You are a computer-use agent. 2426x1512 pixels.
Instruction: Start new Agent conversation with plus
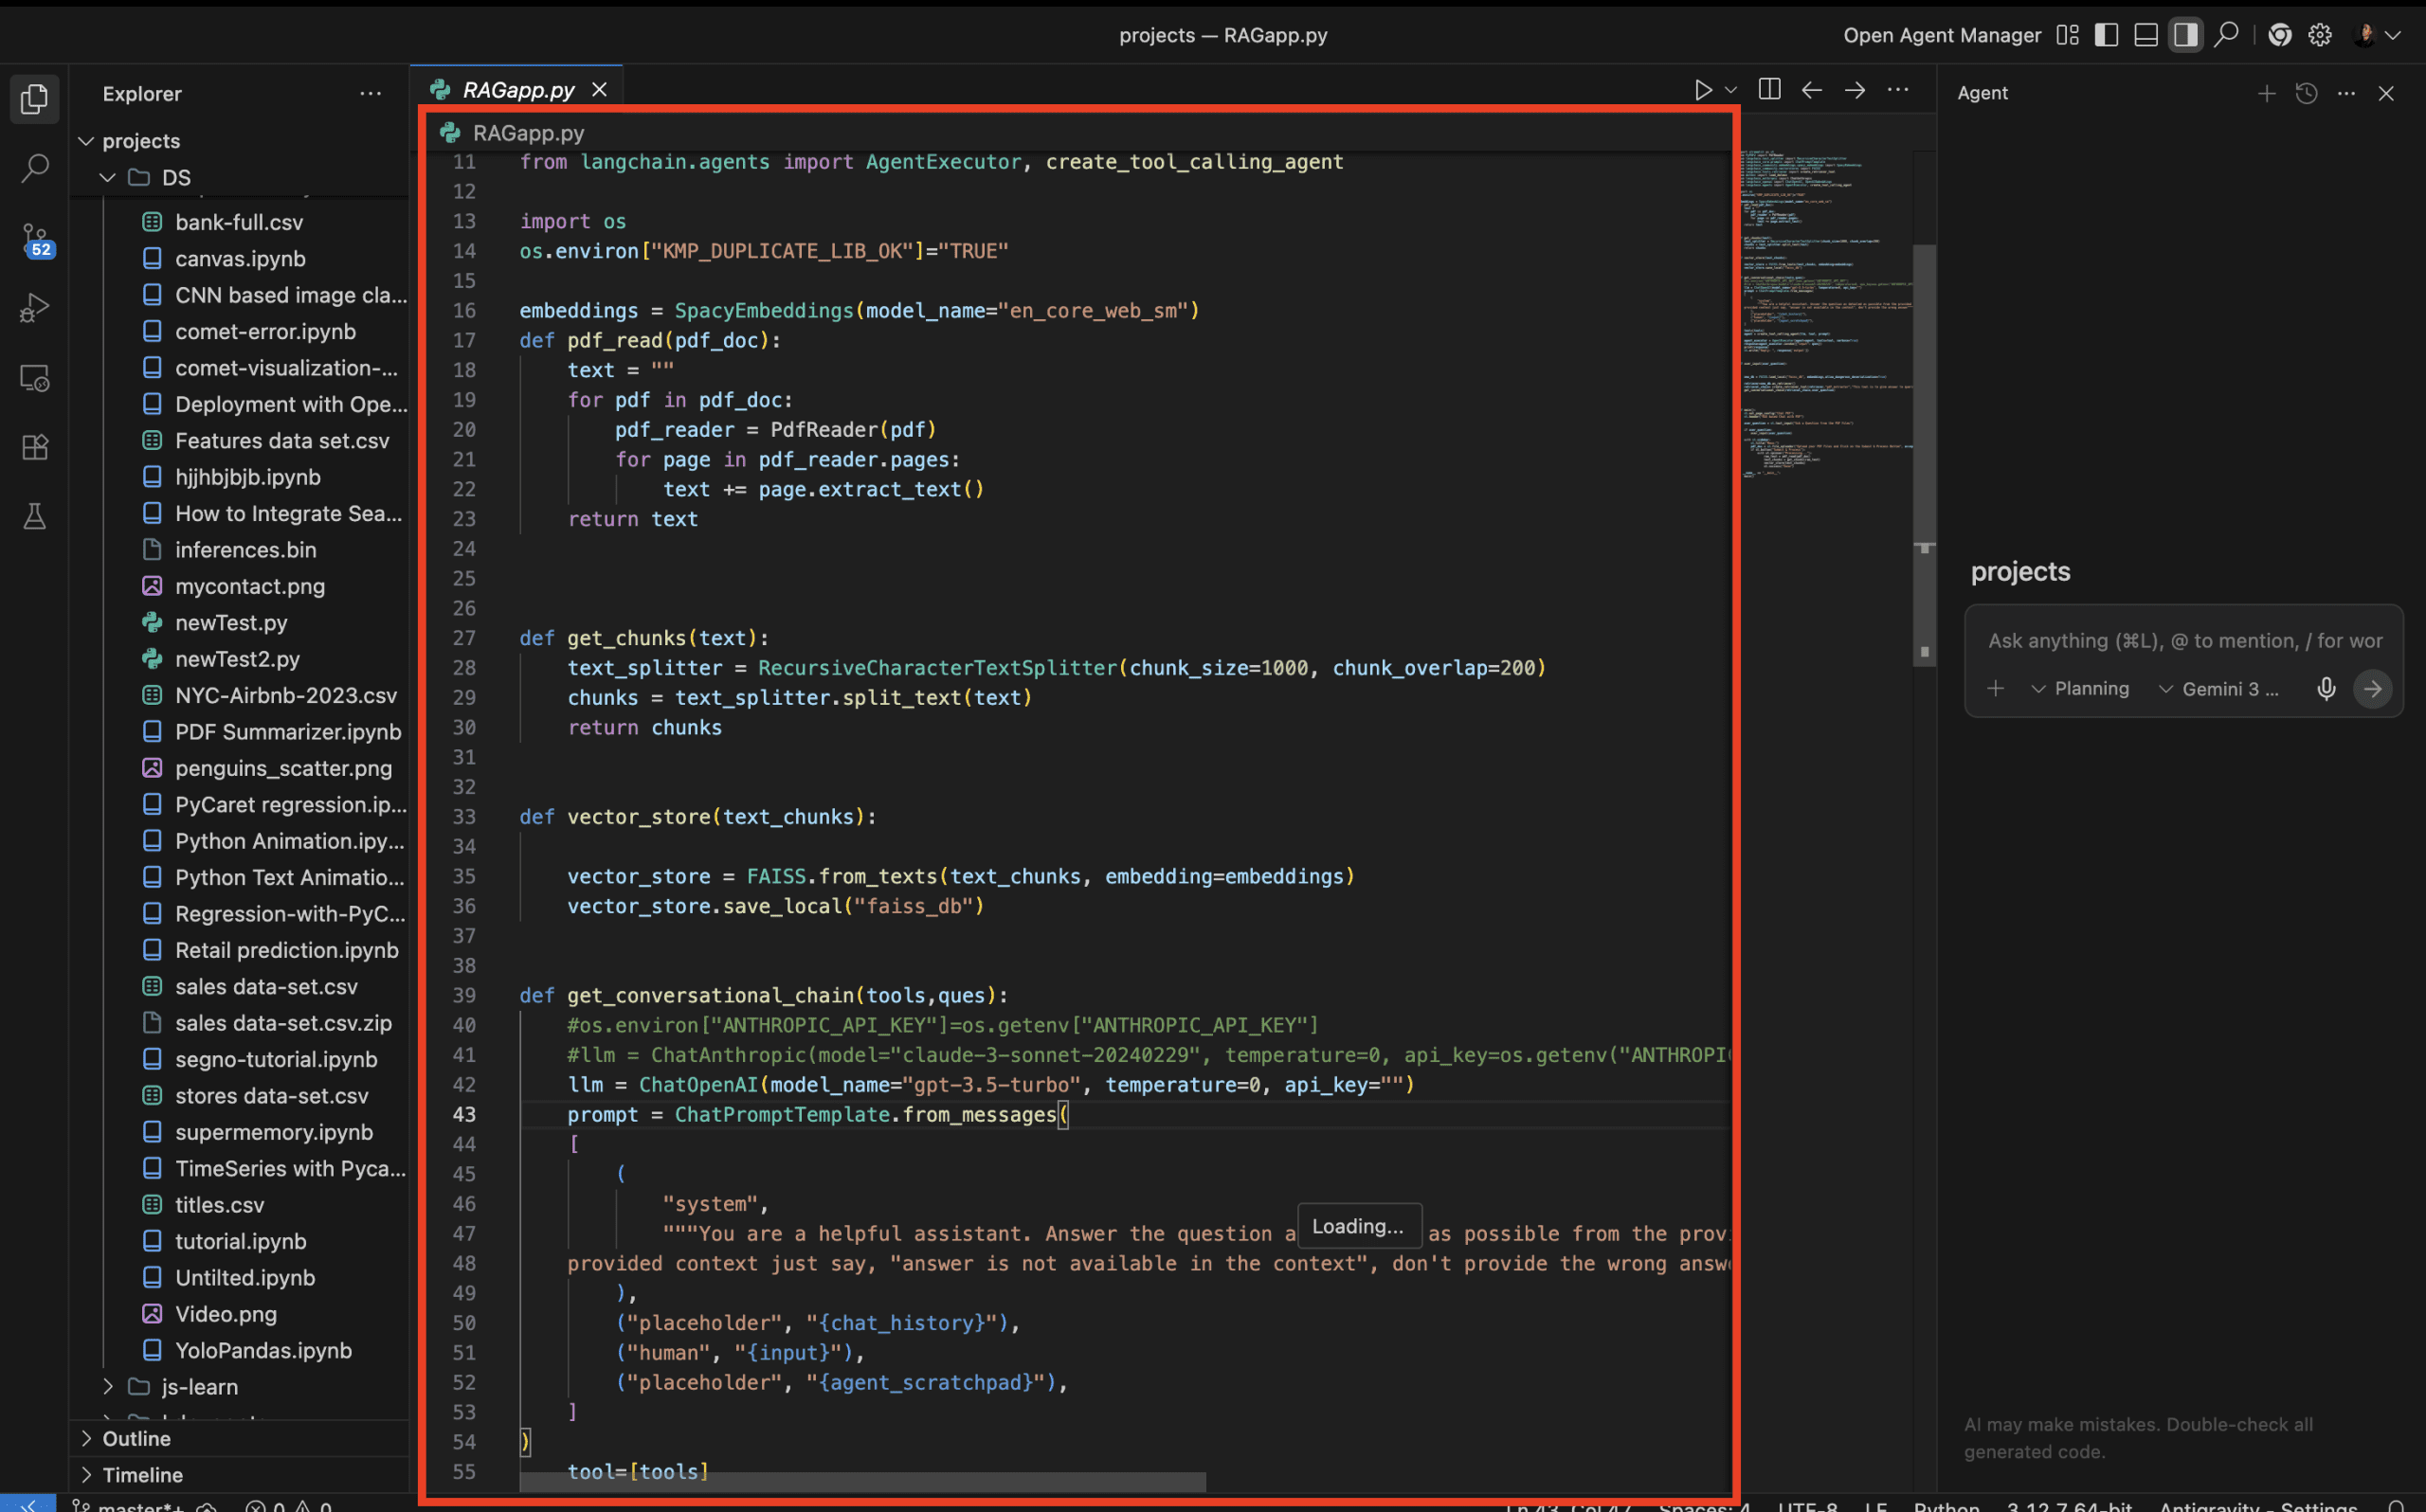coord(2266,93)
